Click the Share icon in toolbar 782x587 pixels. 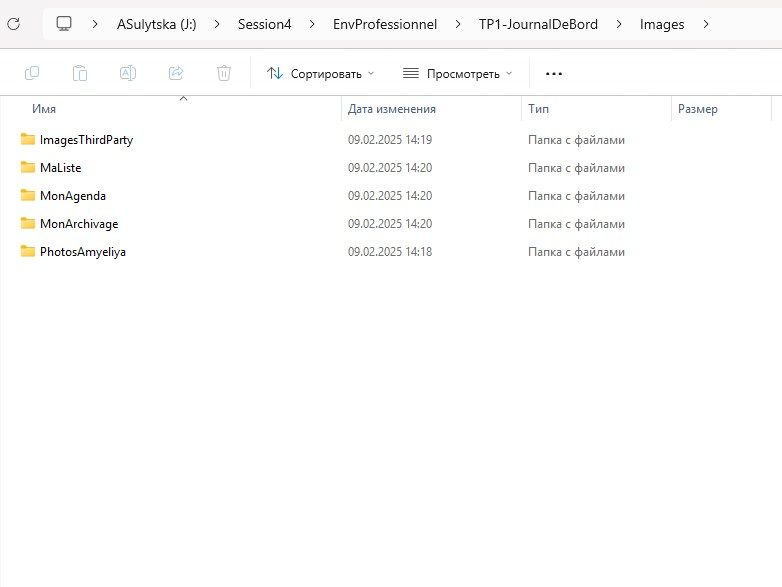(x=176, y=73)
